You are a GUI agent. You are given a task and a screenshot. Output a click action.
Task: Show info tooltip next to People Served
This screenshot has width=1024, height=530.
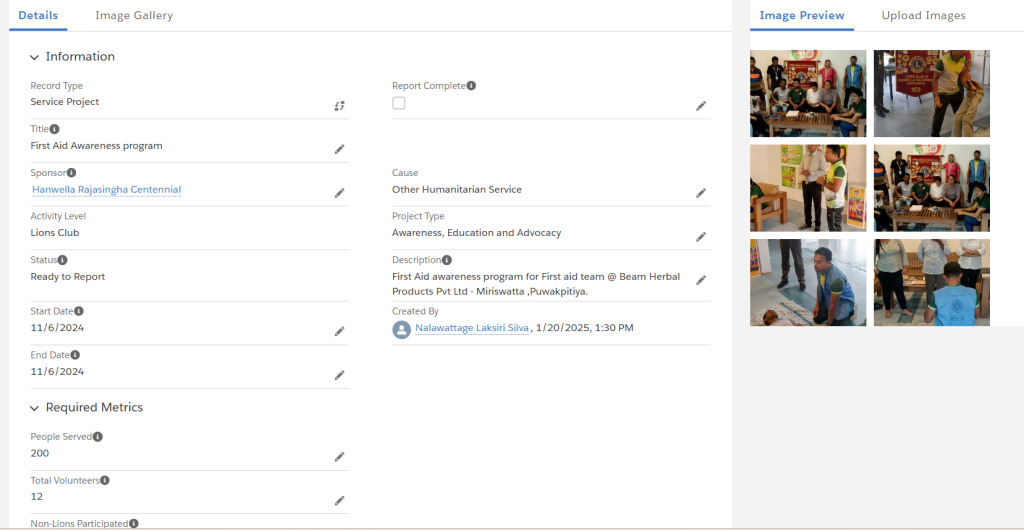[97, 437]
